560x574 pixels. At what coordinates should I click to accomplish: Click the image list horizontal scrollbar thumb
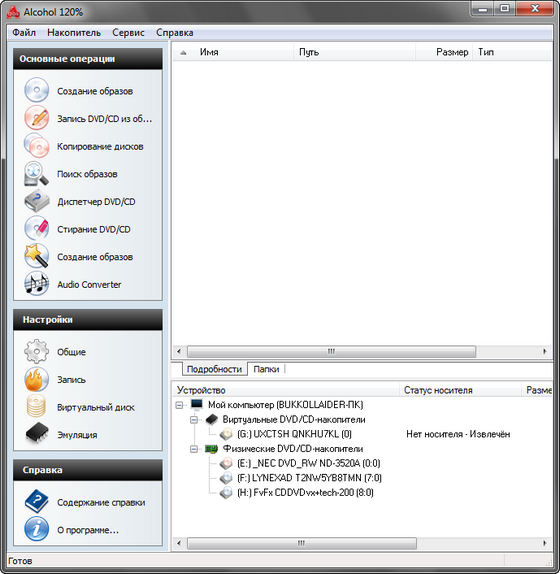[331, 351]
